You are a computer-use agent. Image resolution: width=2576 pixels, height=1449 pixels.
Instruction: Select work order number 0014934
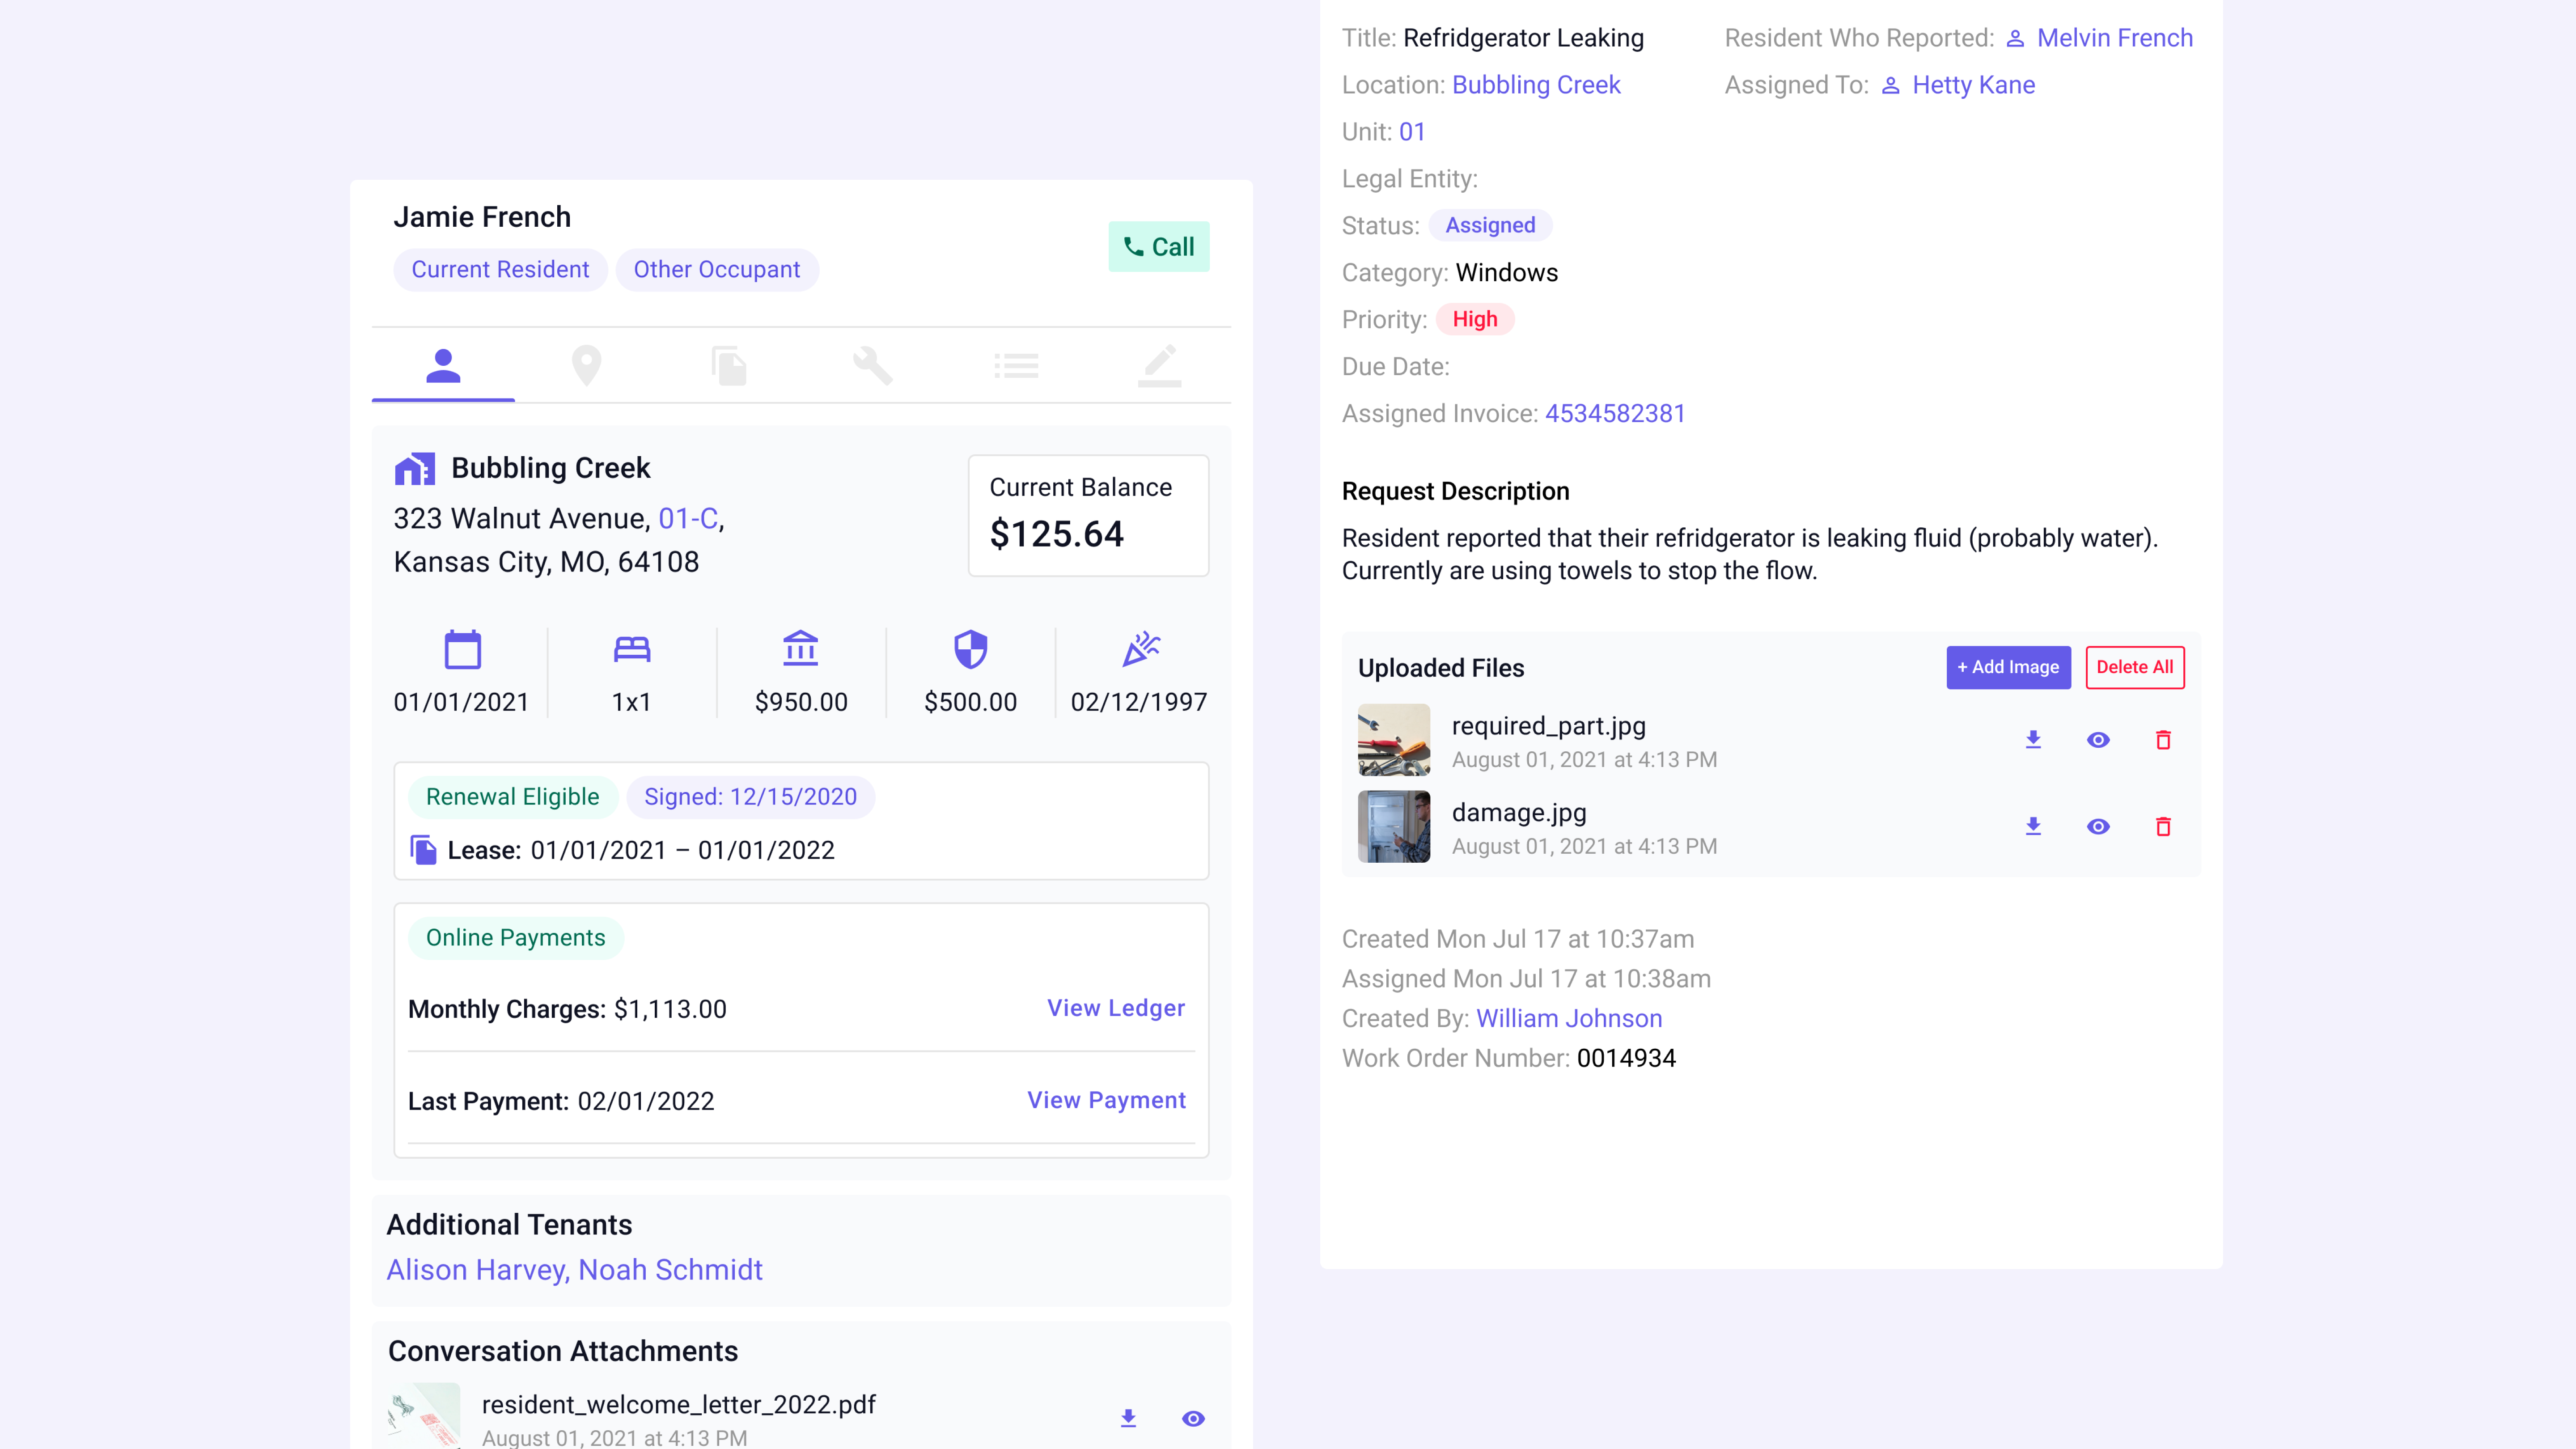click(x=1626, y=1058)
